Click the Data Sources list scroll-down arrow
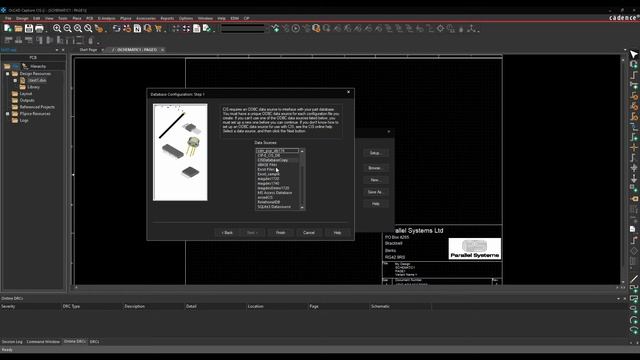Viewport: 640px width, 360px height. [x=302, y=208]
